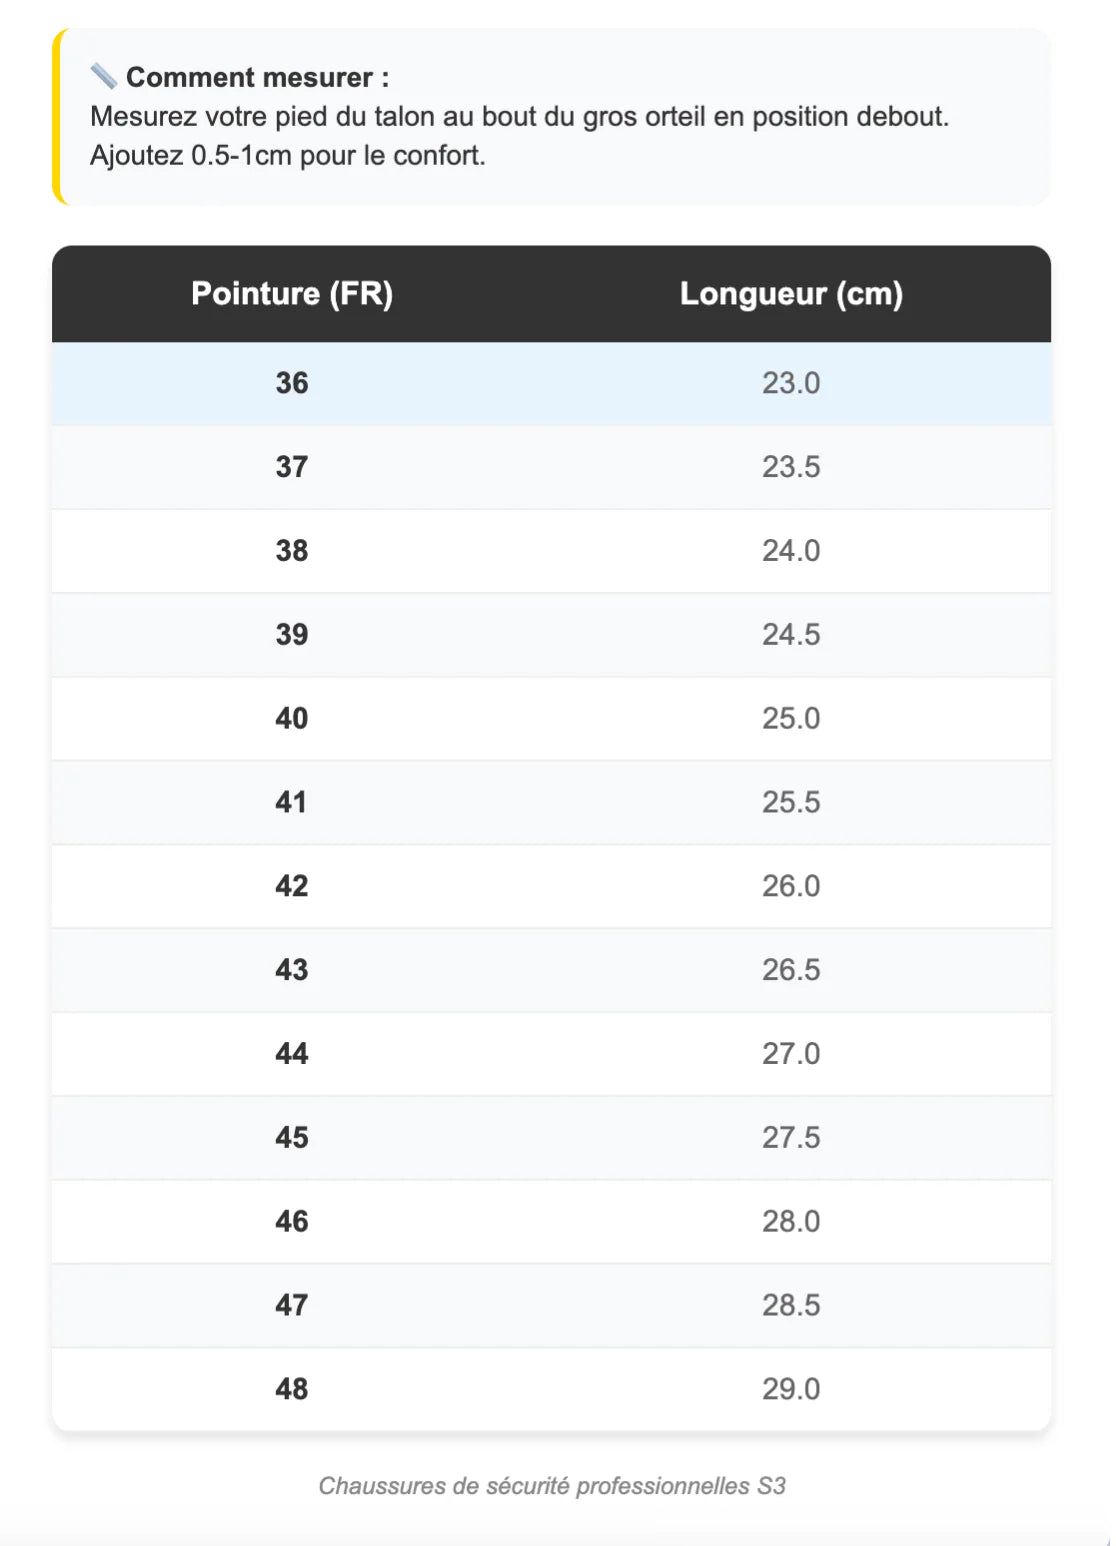Select the highlighted size 36 row

point(292,383)
